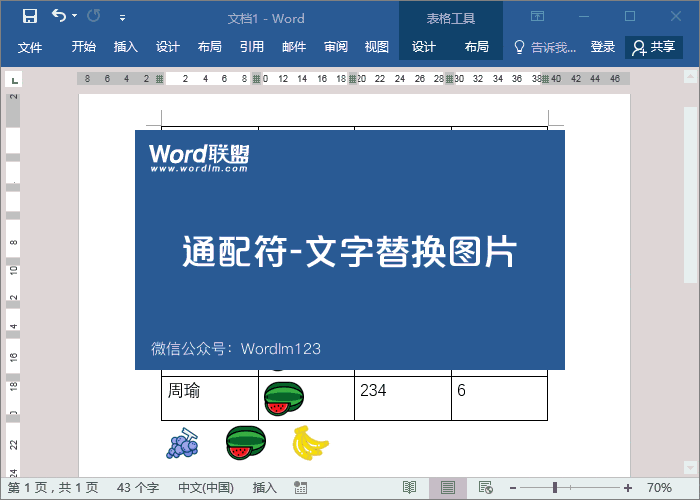Viewport: 700px width, 500px height.
Task: Open the Undo history dropdown arrow
Action: pos(75,16)
